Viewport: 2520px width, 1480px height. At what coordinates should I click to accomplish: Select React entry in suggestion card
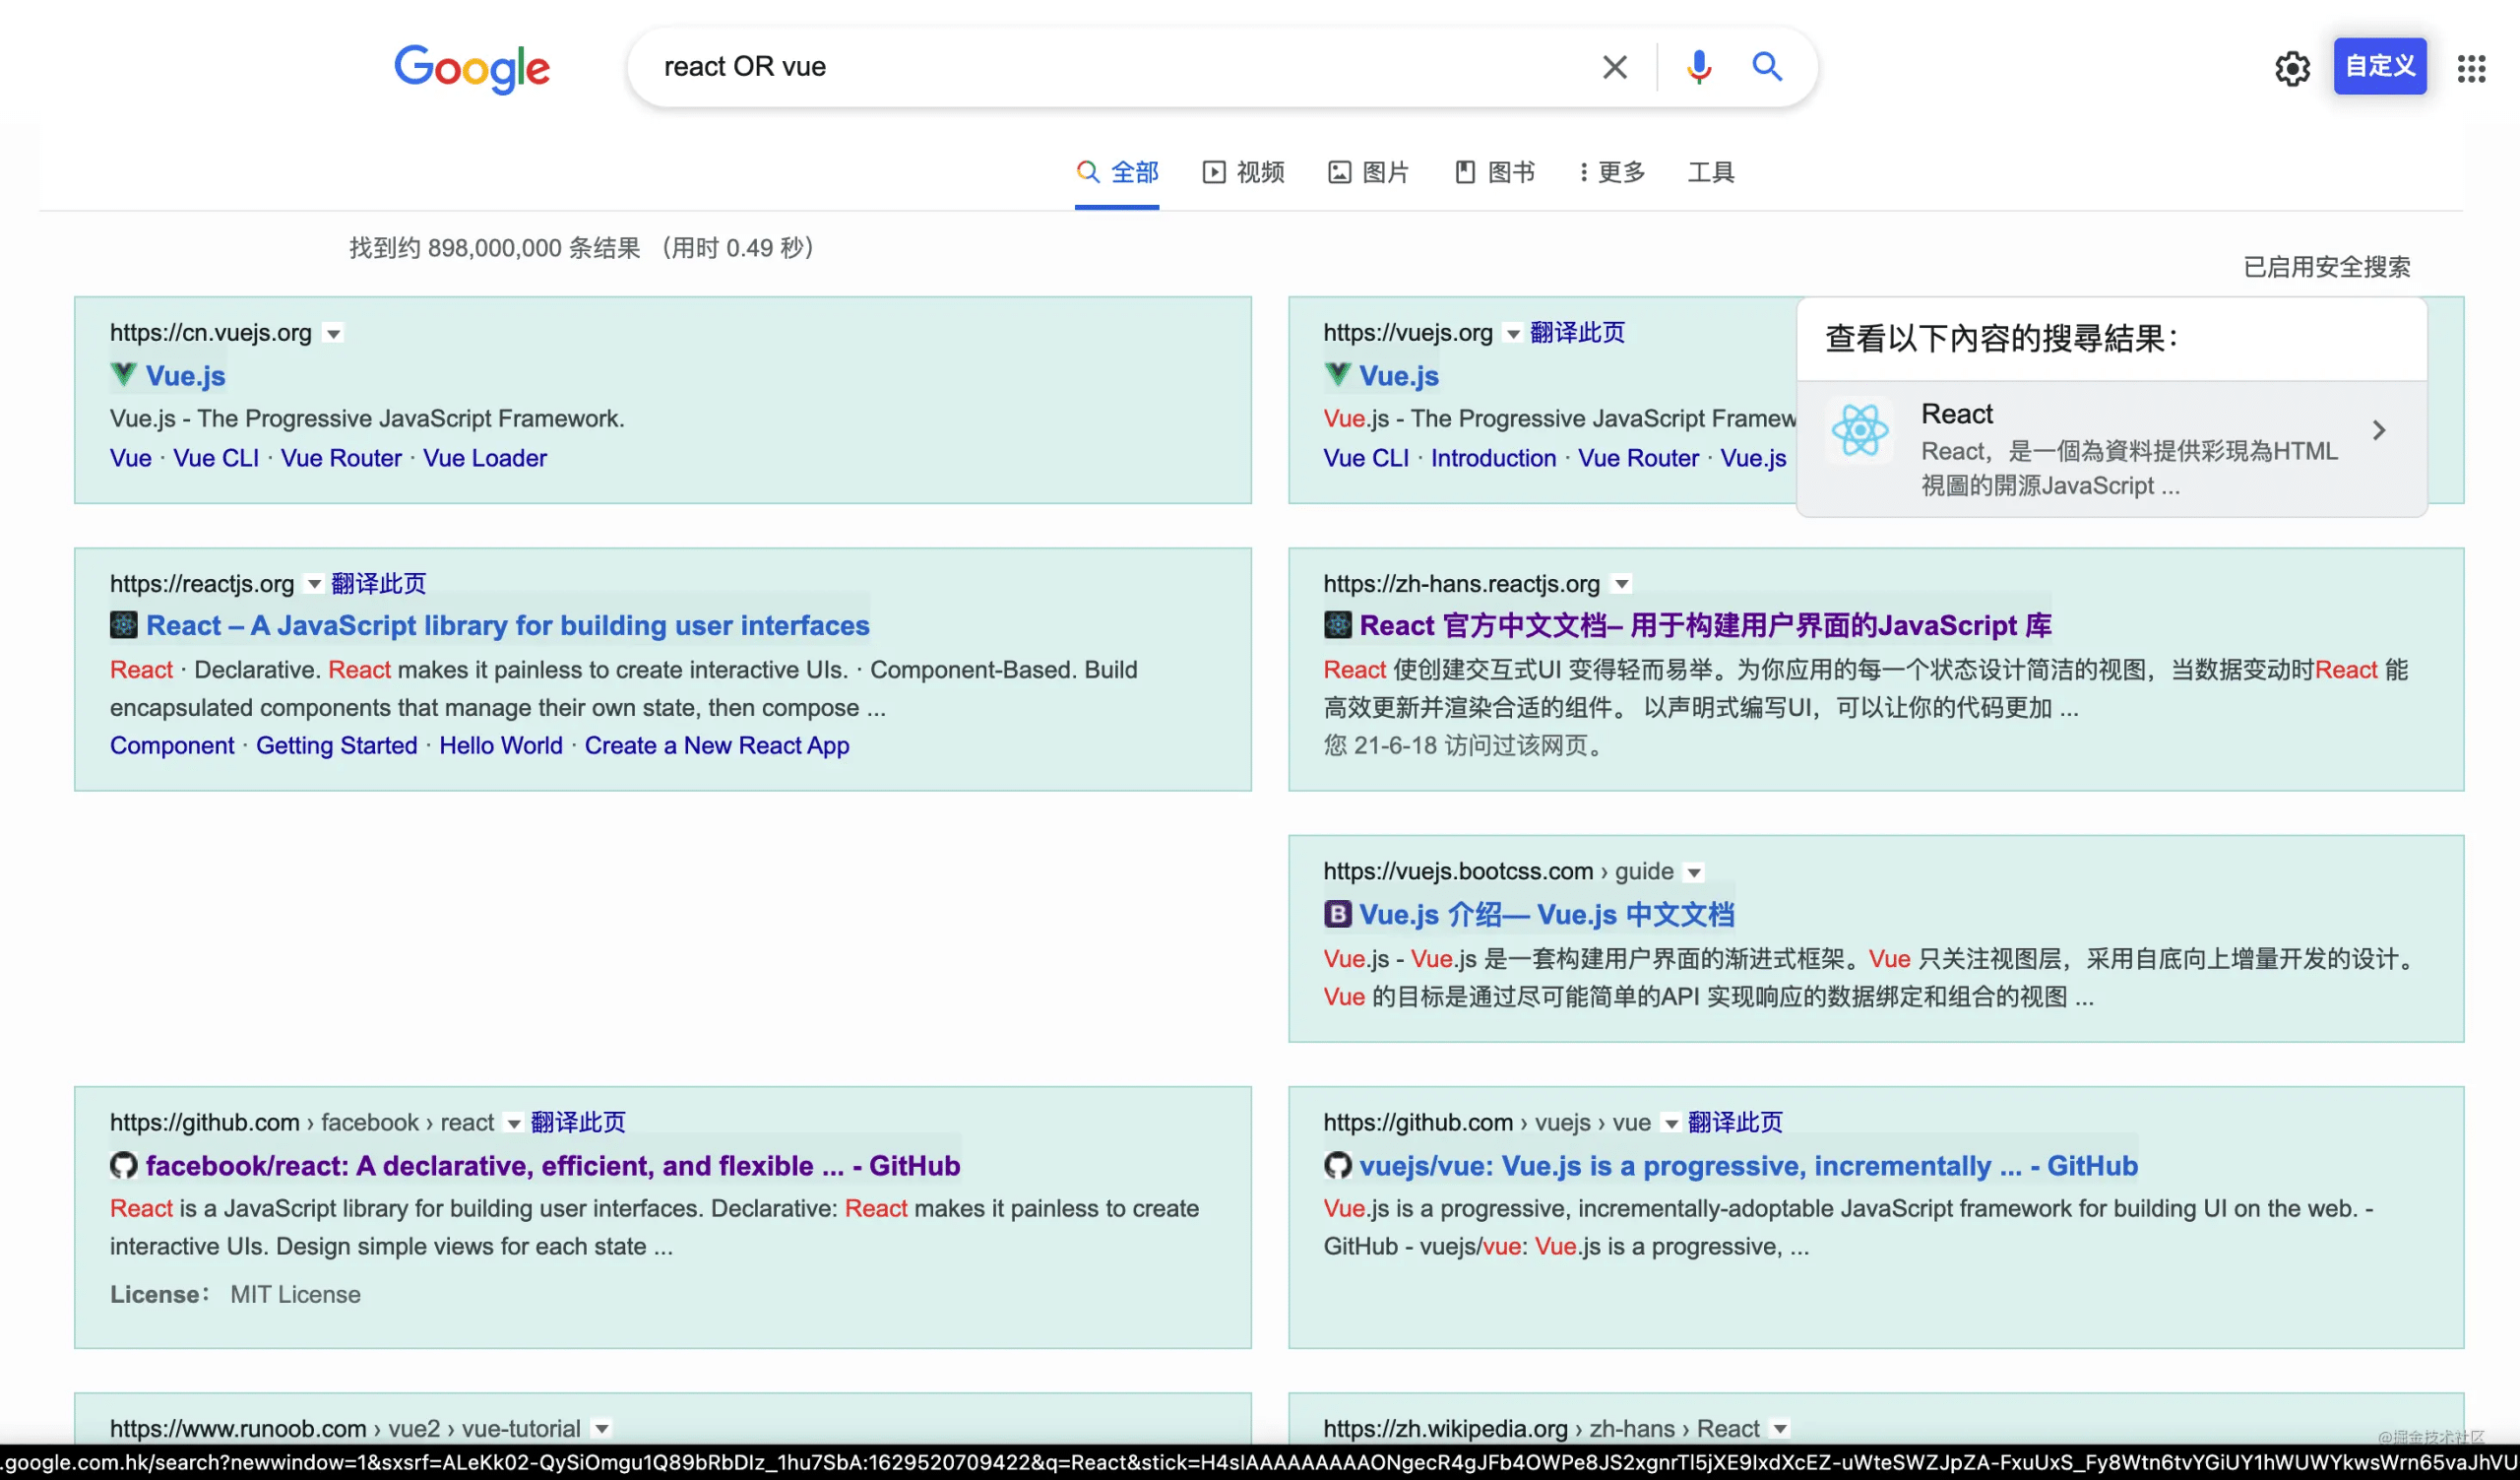[2111, 448]
